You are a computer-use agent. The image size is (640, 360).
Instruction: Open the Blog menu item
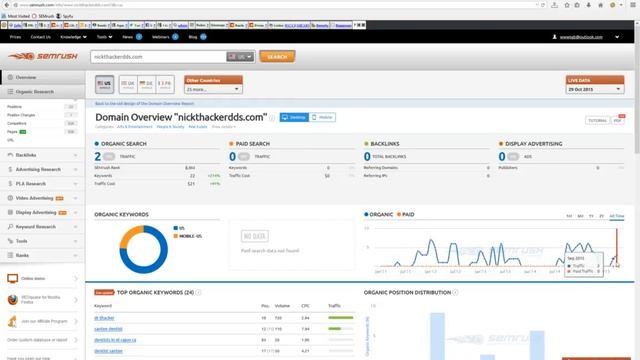point(193,37)
